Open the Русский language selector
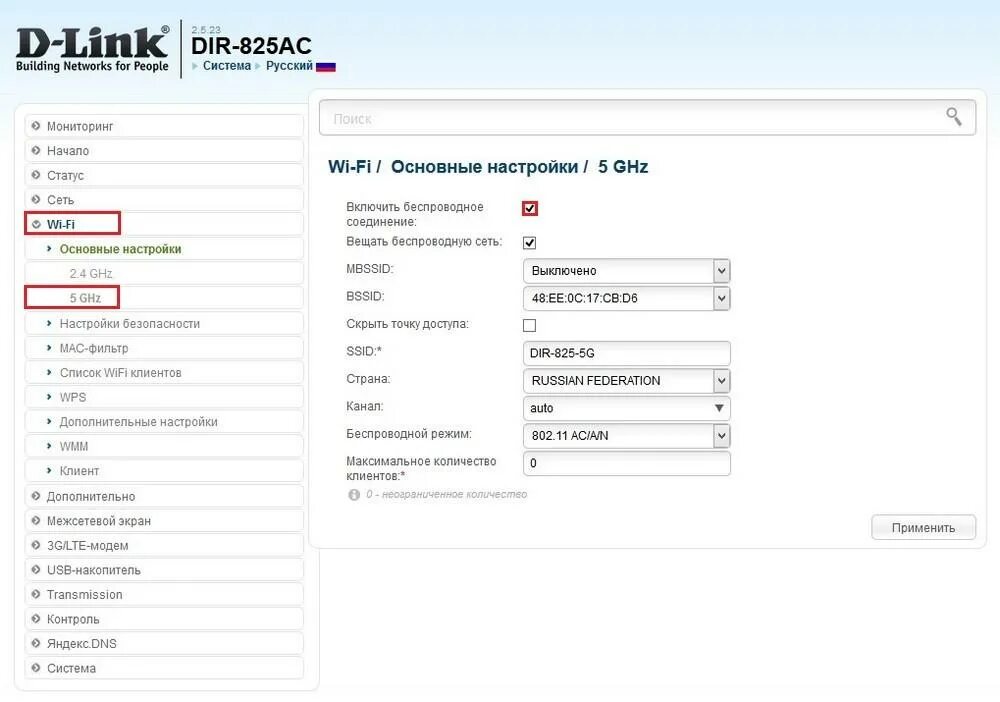 pos(290,66)
